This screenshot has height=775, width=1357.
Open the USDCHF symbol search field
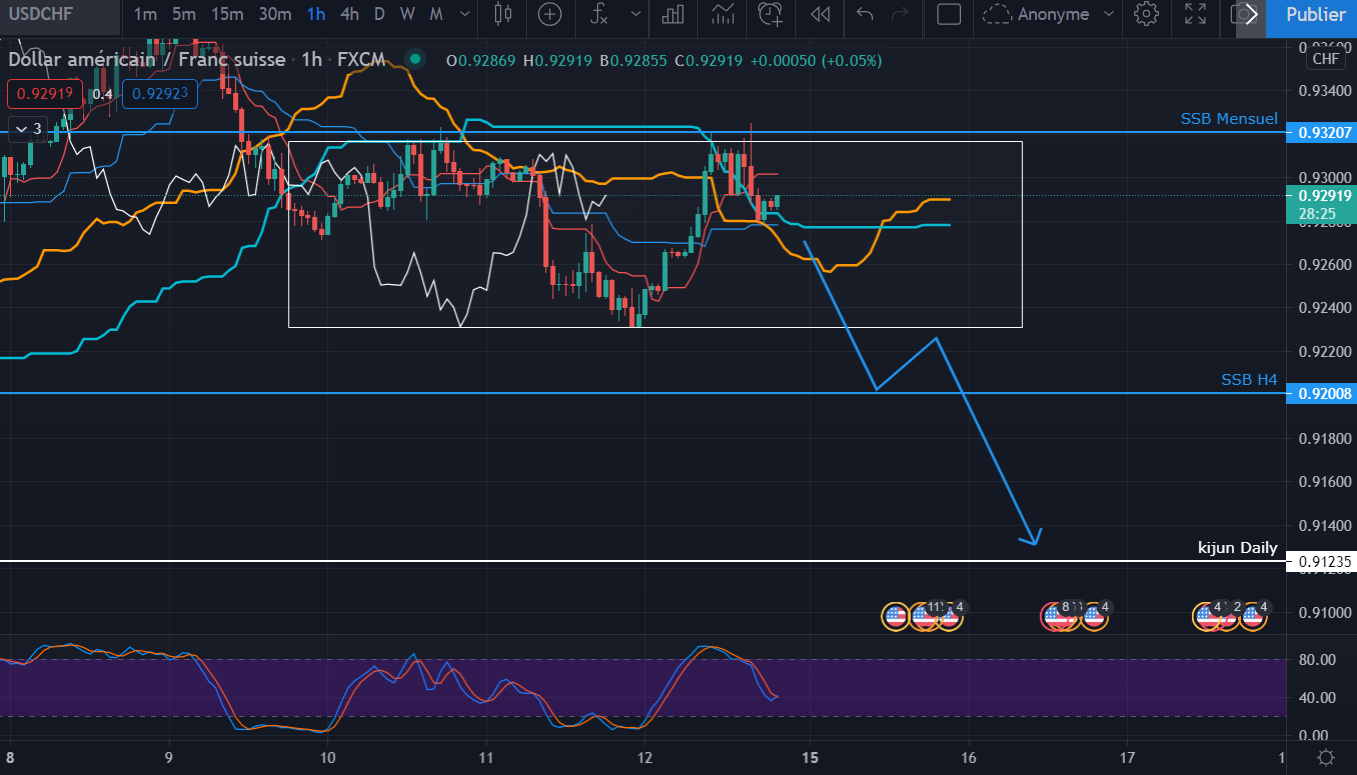click(x=60, y=15)
